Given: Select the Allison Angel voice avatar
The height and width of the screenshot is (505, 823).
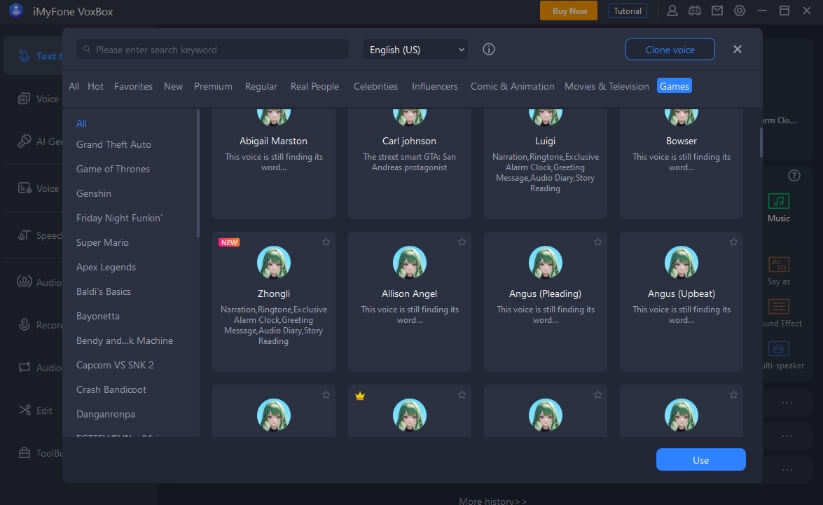Looking at the screenshot, I should pos(409,262).
